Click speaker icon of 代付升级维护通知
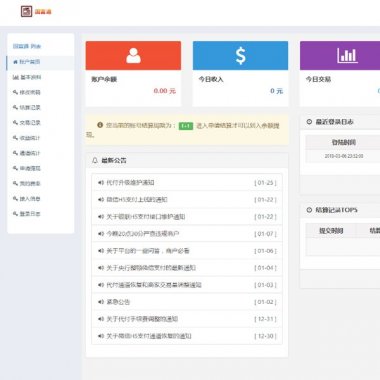 [101, 183]
